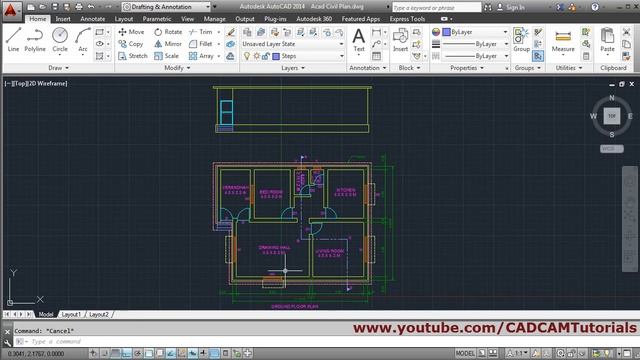Click the Plot print icon in quick access toolbar
Viewport: 640px width, 360px height.
79,7
